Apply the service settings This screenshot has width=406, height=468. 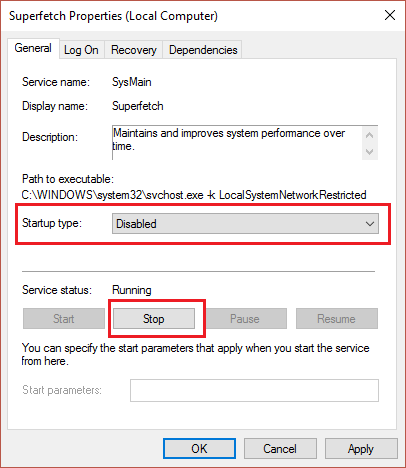point(361,449)
